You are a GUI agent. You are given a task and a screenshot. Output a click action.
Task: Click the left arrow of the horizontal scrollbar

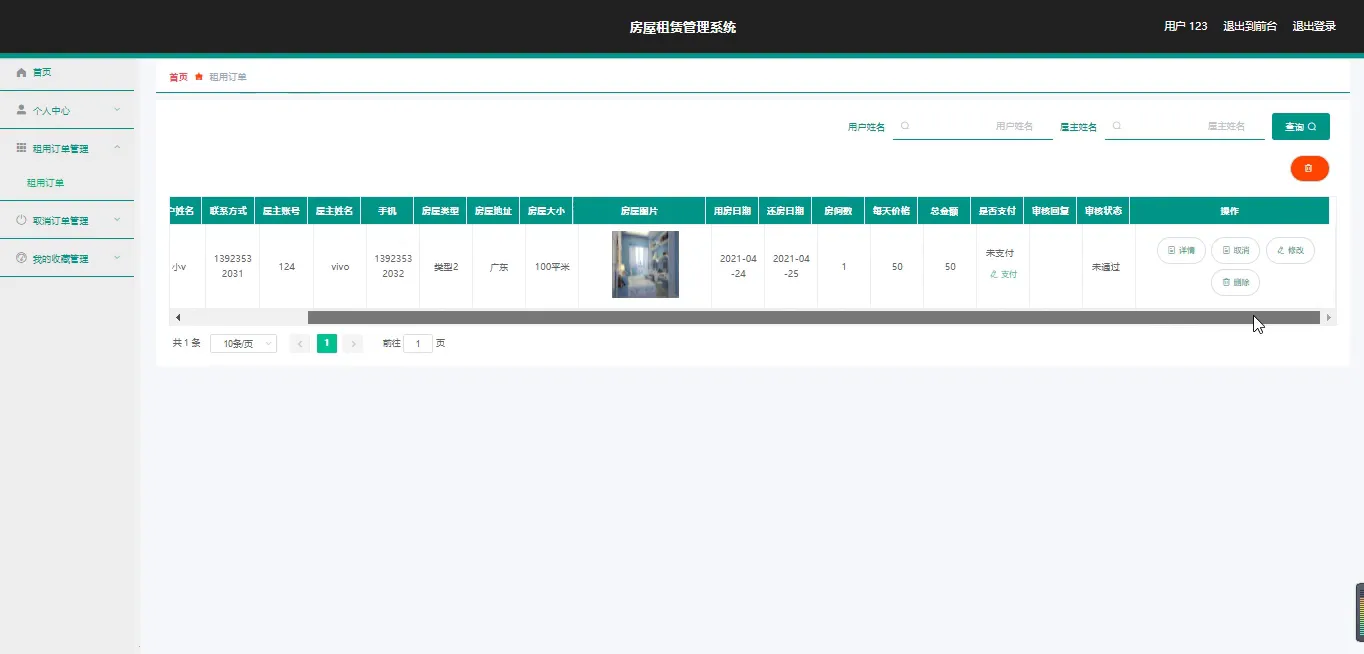[177, 317]
